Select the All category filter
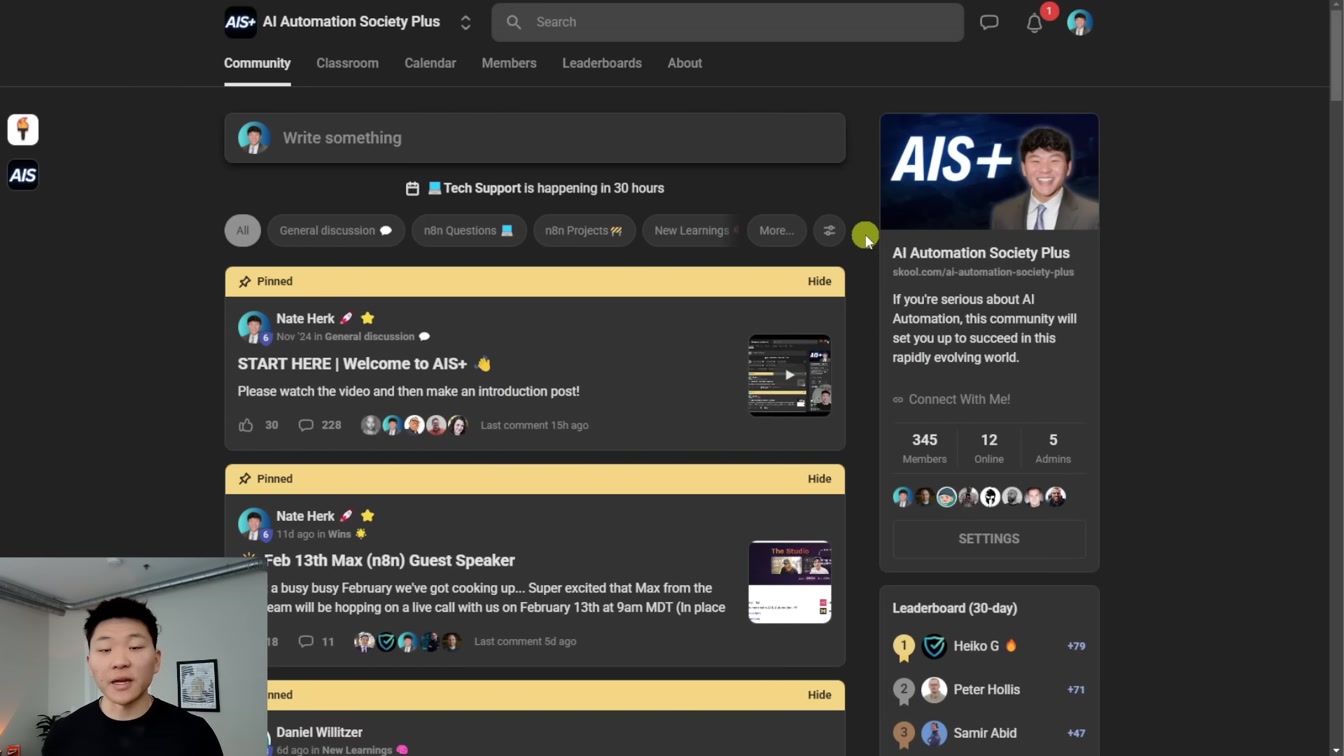Screen dimensions: 1344x756 [x=243, y=231]
